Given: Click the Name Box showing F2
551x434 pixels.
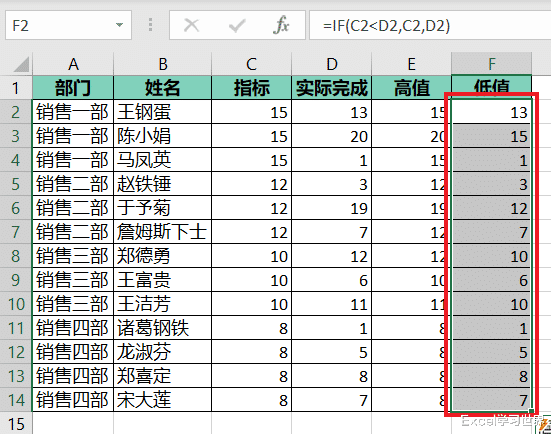Looking at the screenshot, I should [68, 25].
